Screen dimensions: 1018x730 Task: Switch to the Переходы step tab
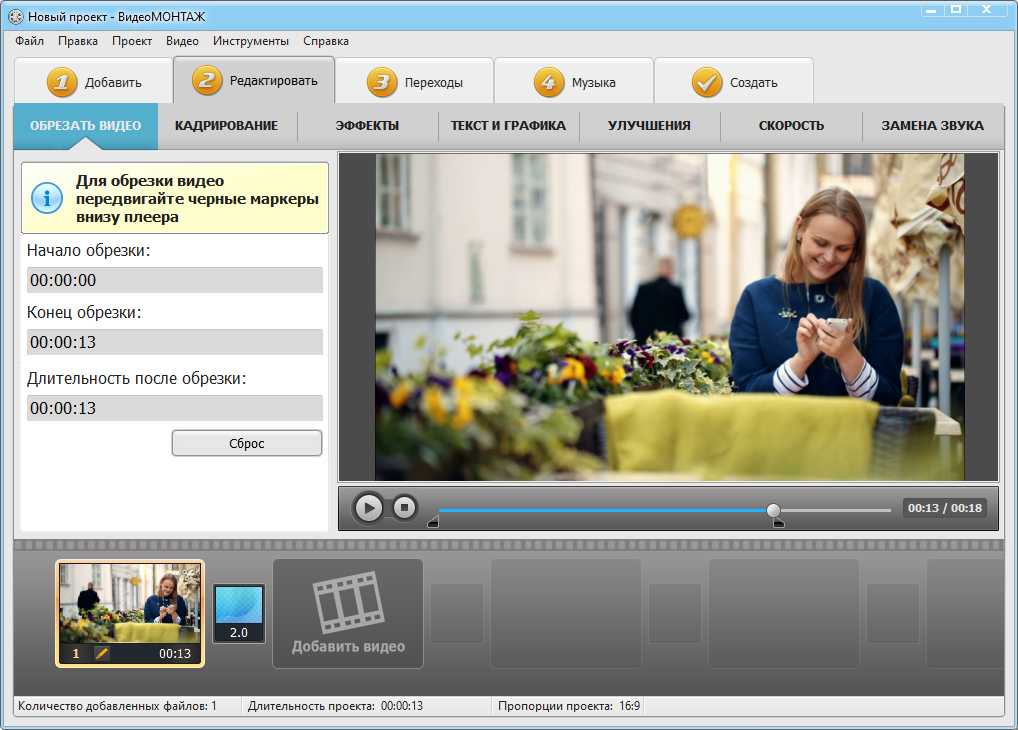(414, 83)
